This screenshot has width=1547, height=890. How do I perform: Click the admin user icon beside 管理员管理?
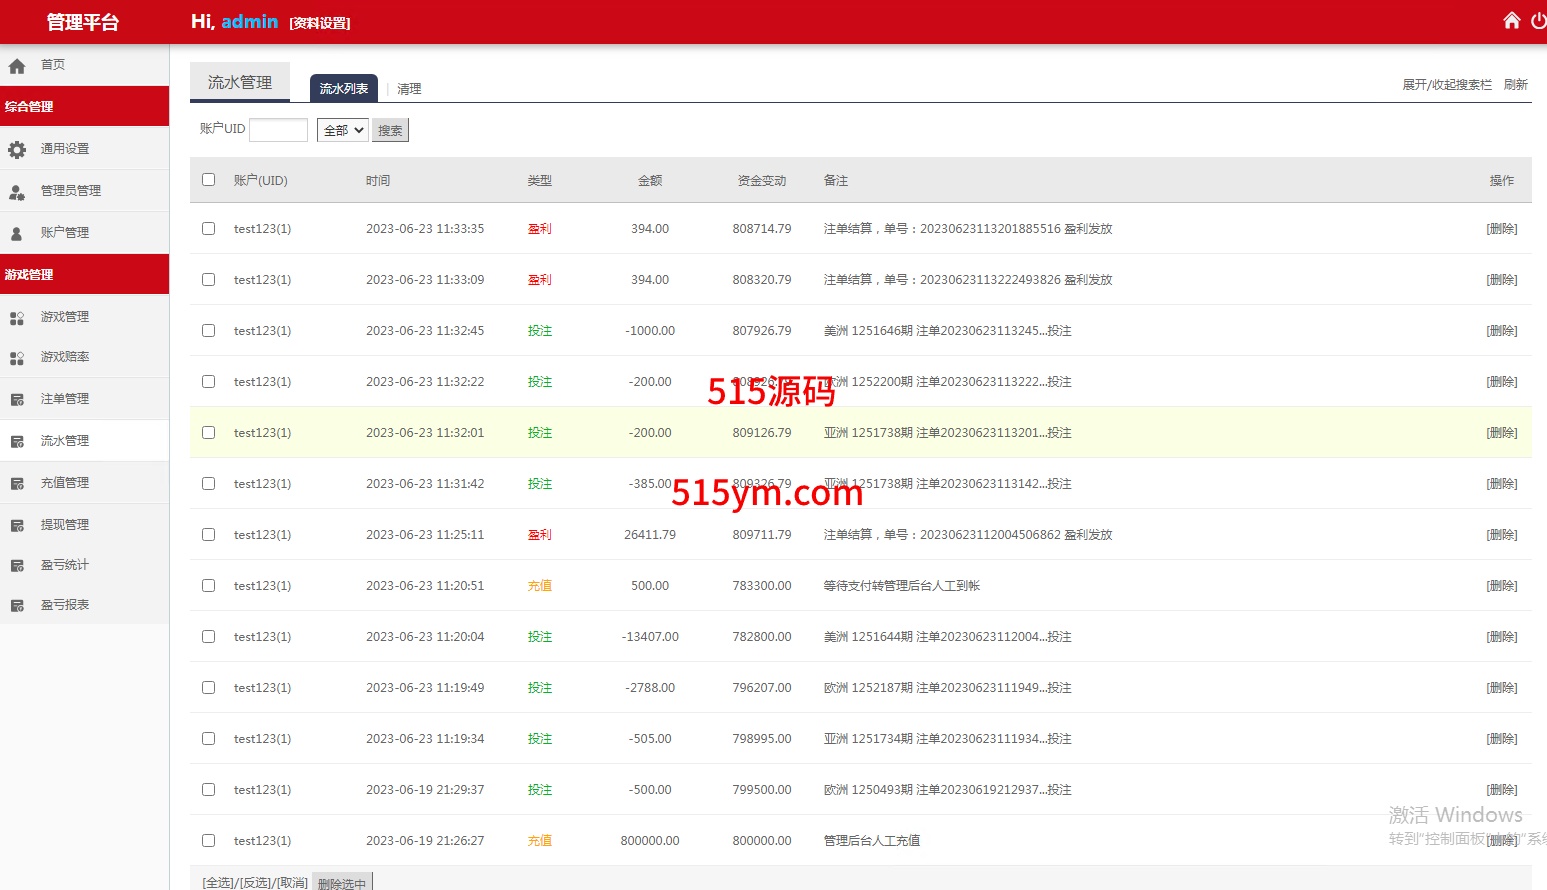click(17, 191)
